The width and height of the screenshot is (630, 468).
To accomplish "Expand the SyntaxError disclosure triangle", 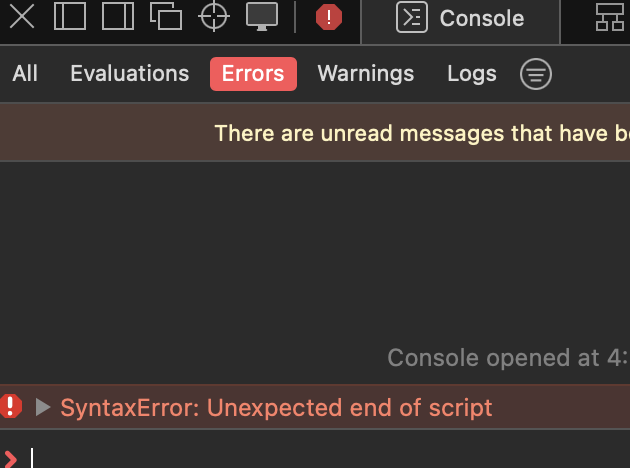I will click(x=43, y=407).
